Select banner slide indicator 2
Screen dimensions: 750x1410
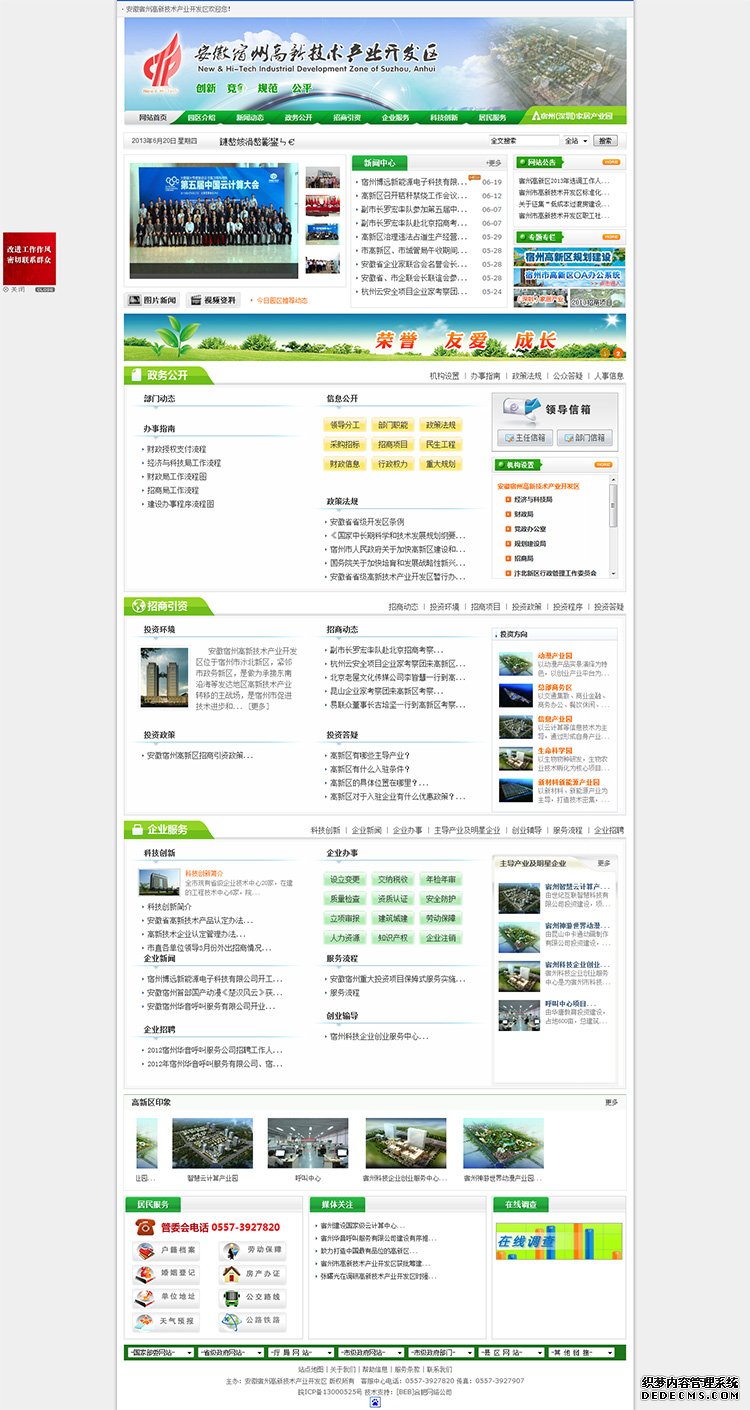tap(619, 353)
